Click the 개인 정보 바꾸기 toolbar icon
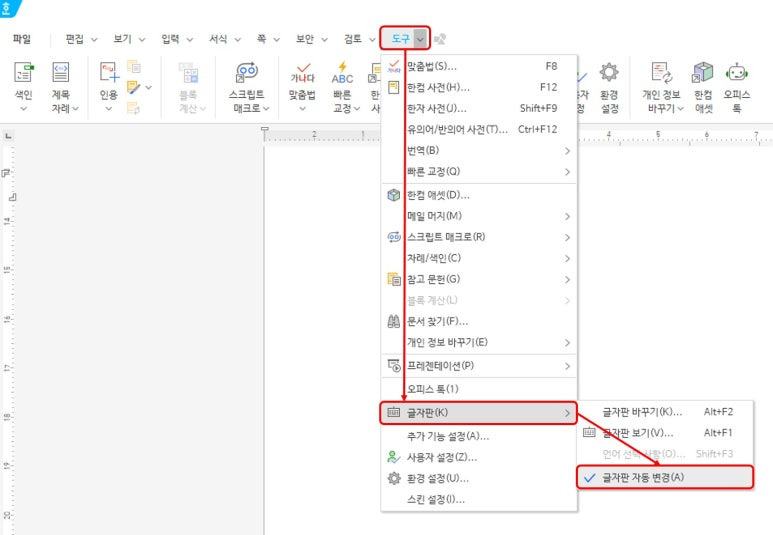Screen dimensions: 773x535 (x=661, y=72)
